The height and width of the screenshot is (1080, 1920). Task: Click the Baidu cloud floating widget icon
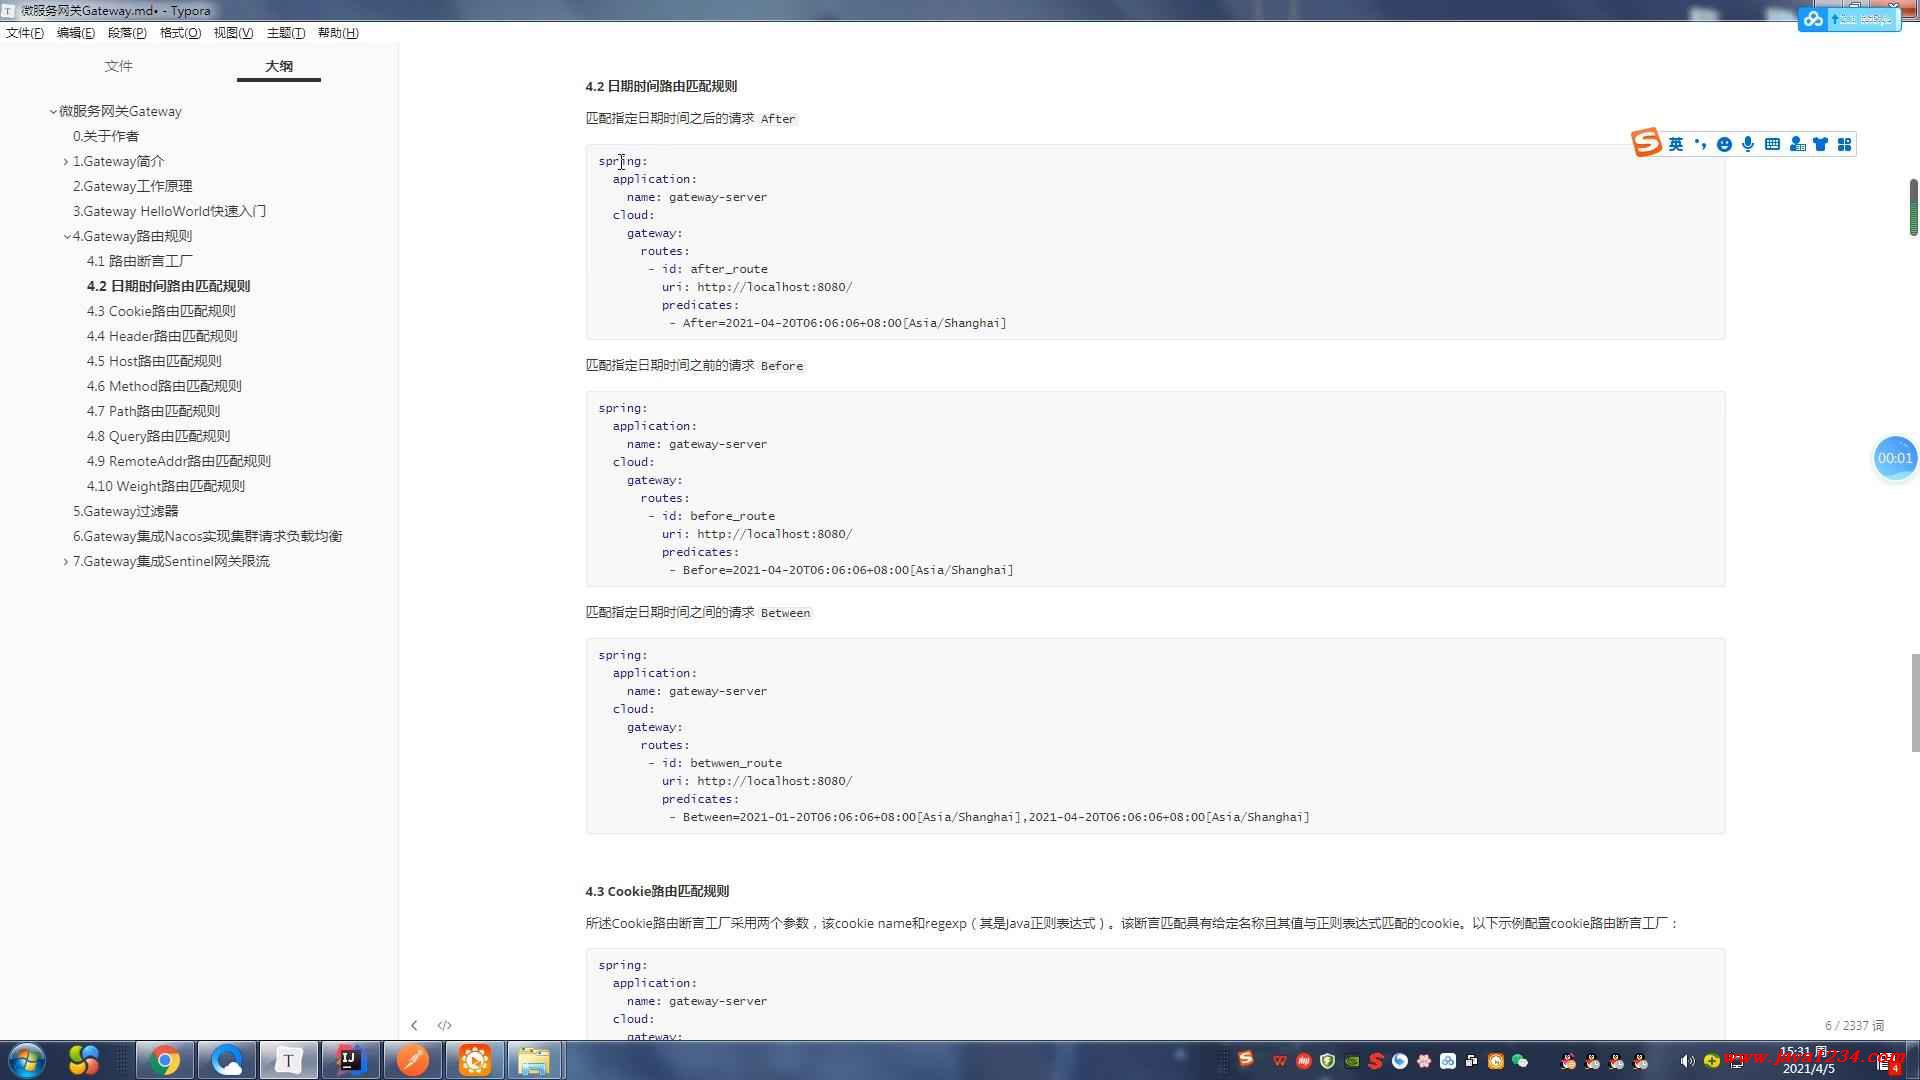click(x=1813, y=19)
